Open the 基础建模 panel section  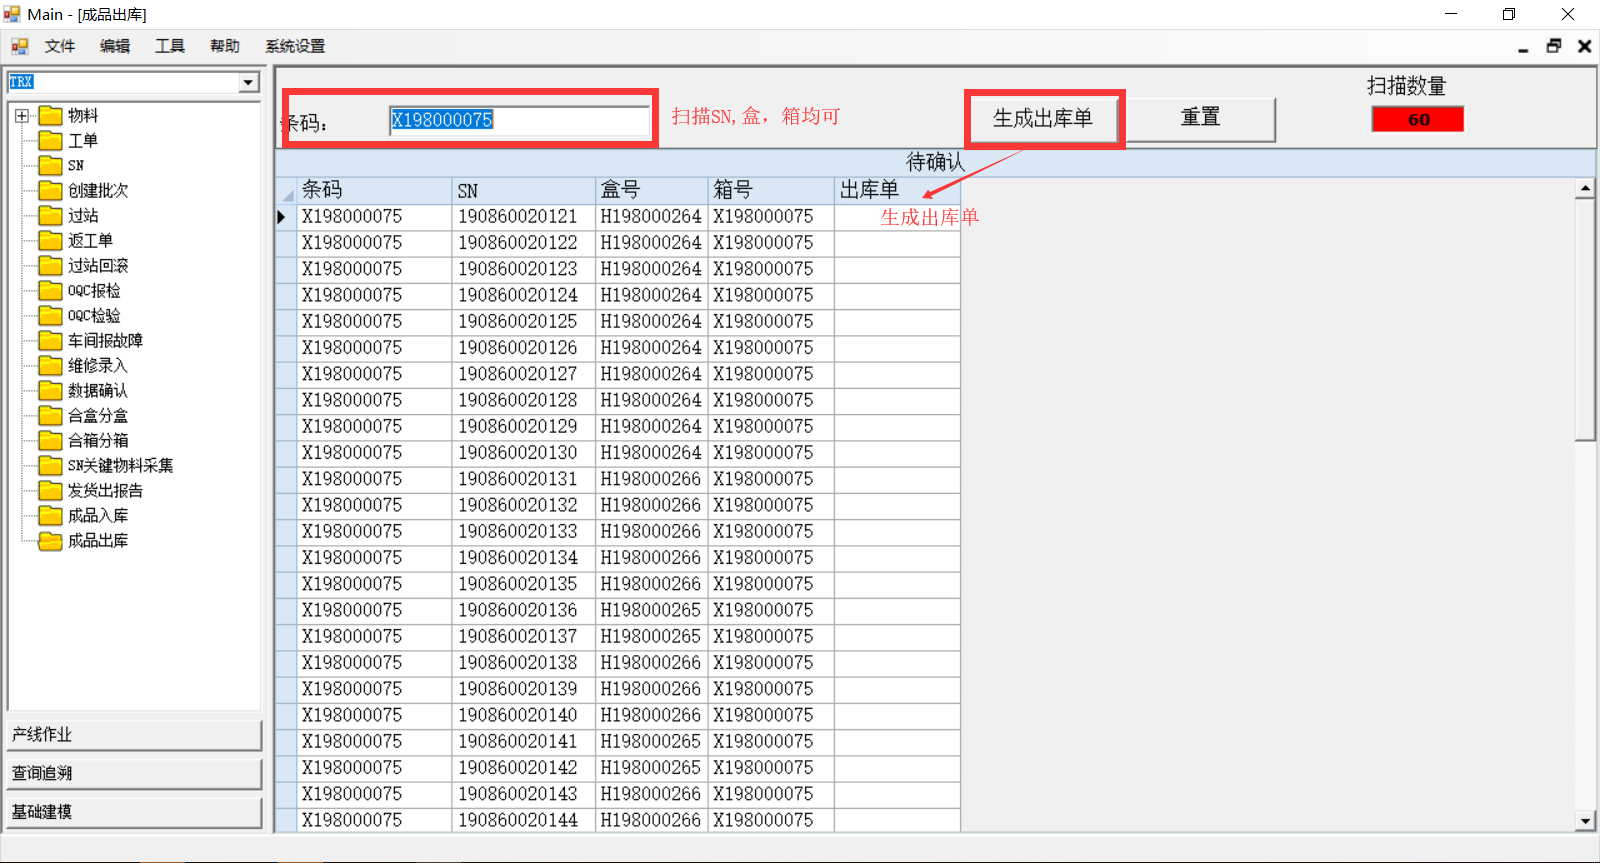(x=133, y=812)
